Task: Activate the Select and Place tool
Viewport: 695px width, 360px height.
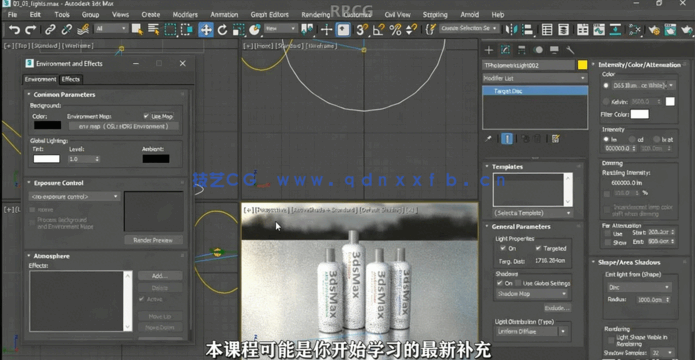Action: point(254,30)
